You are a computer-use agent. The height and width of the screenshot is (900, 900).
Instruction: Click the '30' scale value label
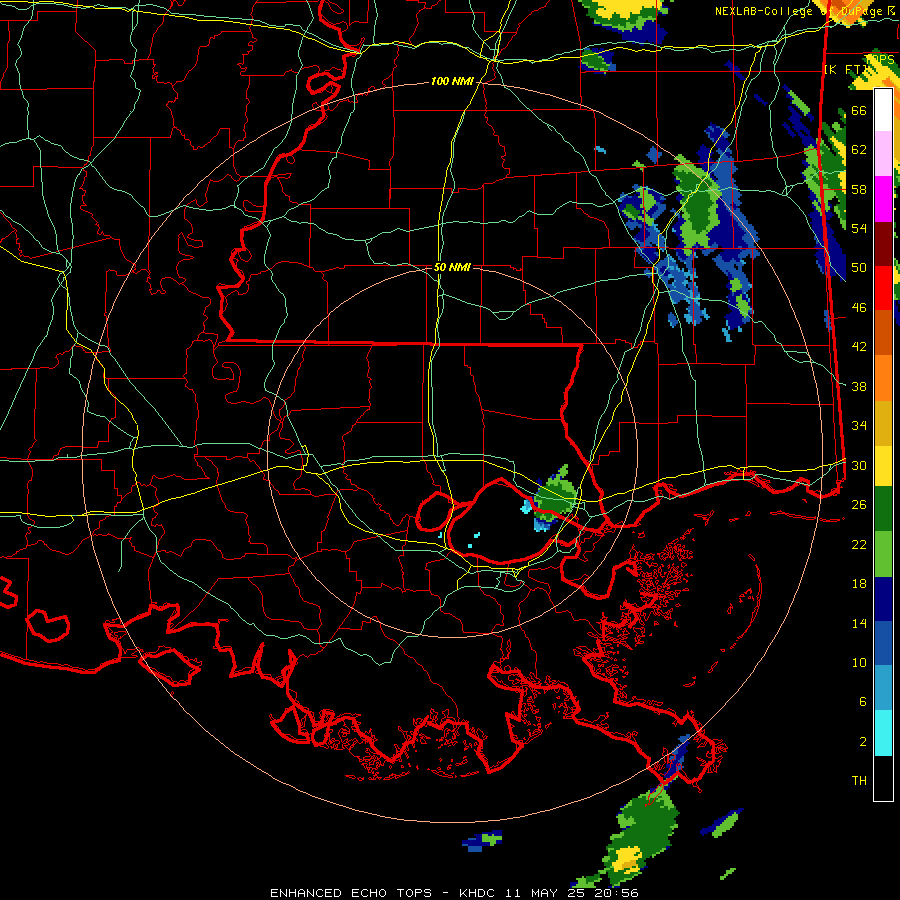point(859,465)
